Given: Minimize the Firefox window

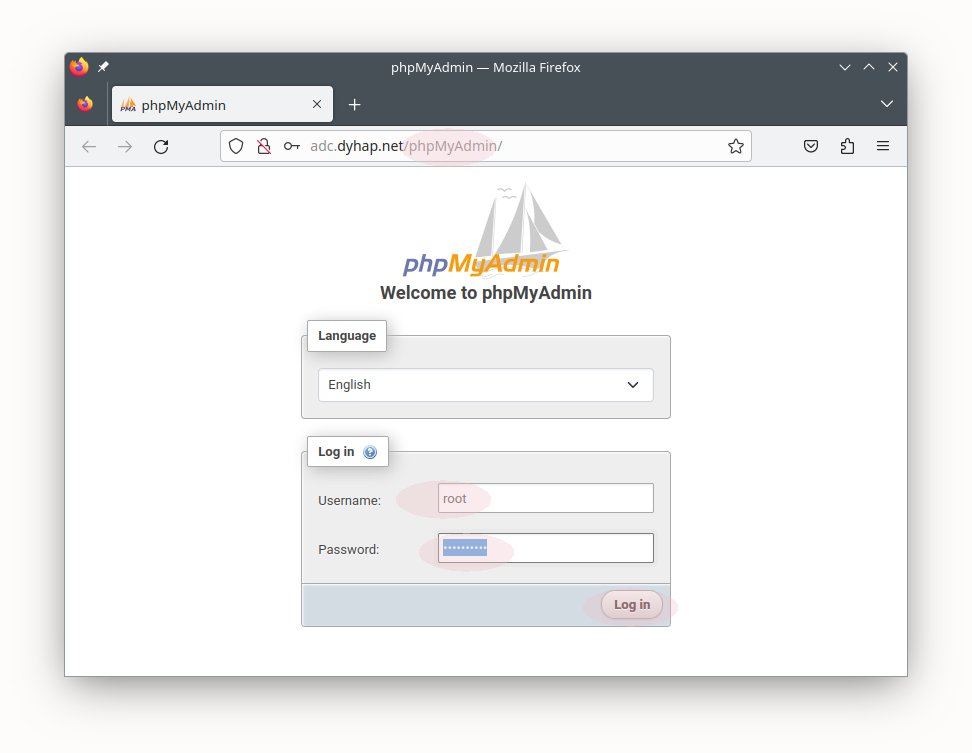Looking at the screenshot, I should coord(845,67).
